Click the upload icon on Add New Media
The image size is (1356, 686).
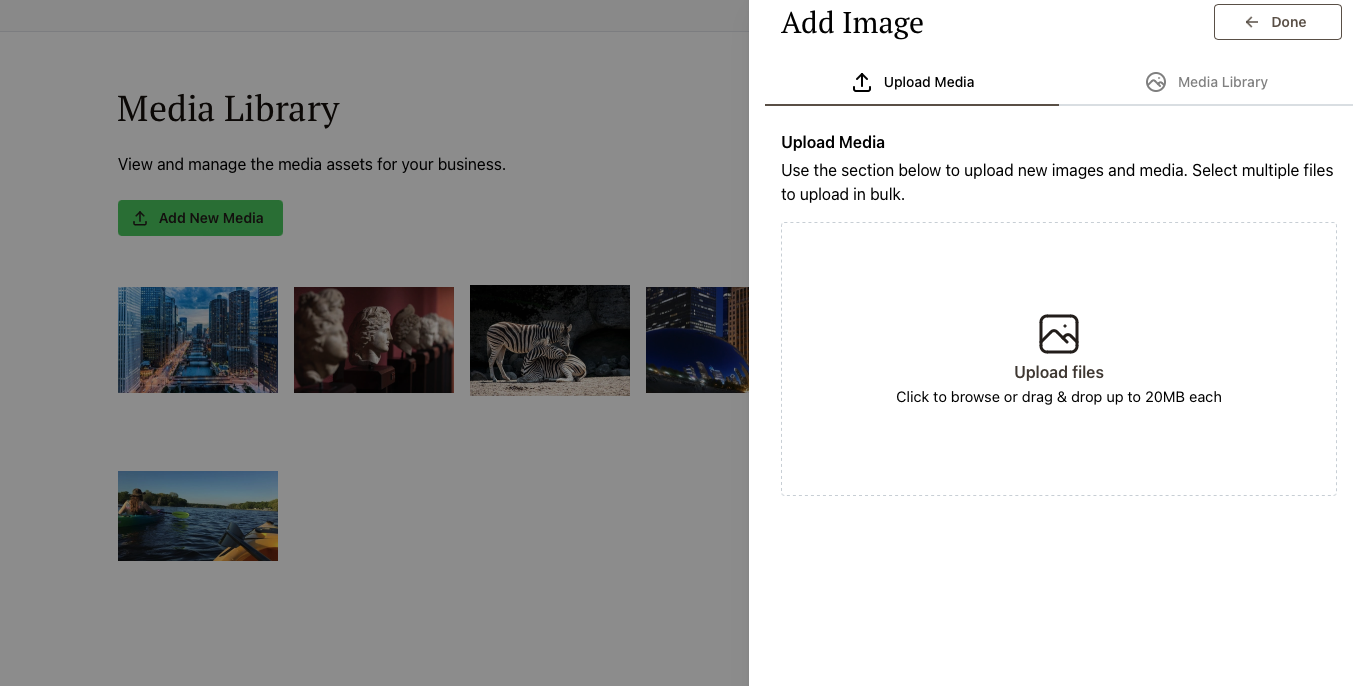140,218
